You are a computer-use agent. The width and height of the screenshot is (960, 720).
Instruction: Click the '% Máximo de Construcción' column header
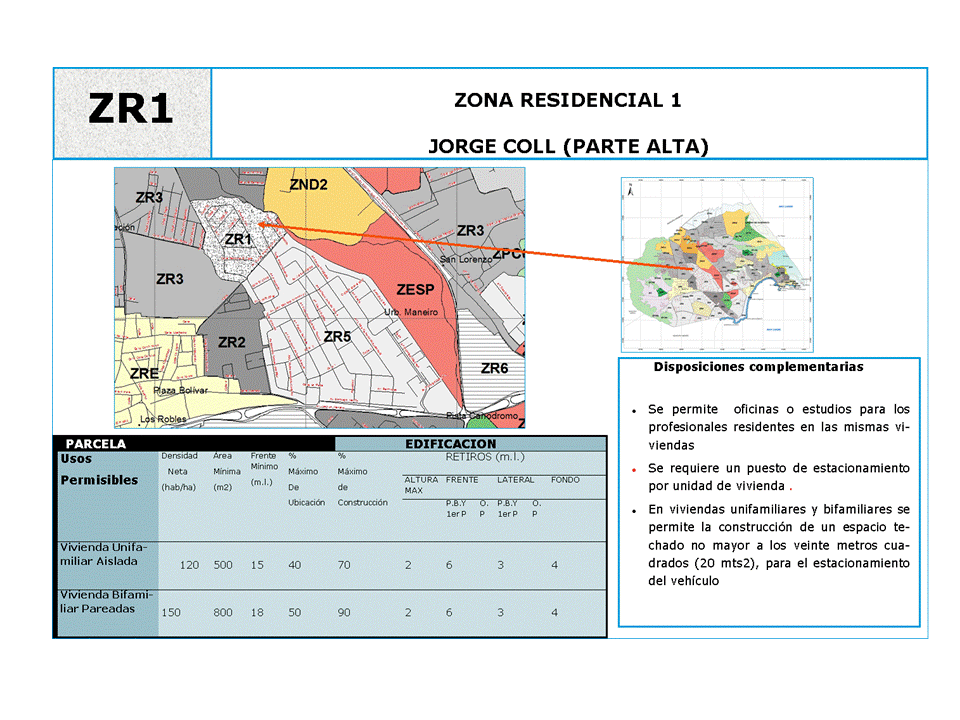pyautogui.click(x=362, y=479)
